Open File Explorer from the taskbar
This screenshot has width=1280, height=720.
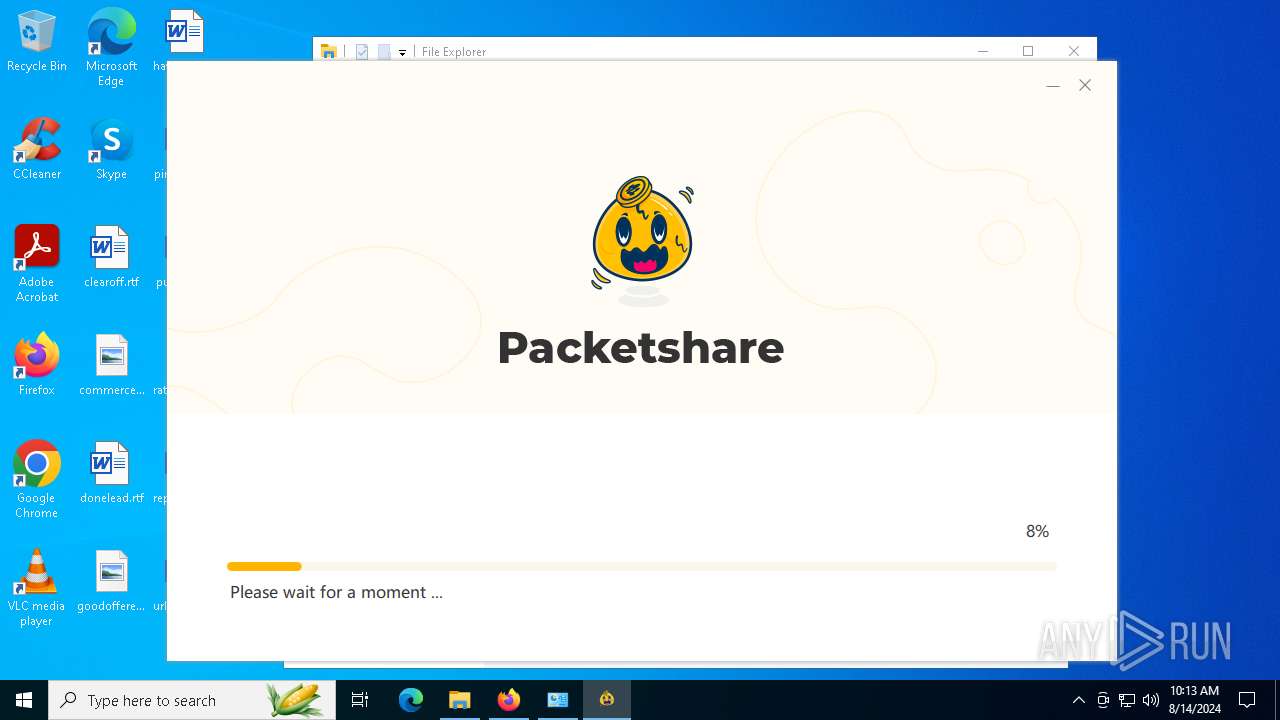[460, 700]
